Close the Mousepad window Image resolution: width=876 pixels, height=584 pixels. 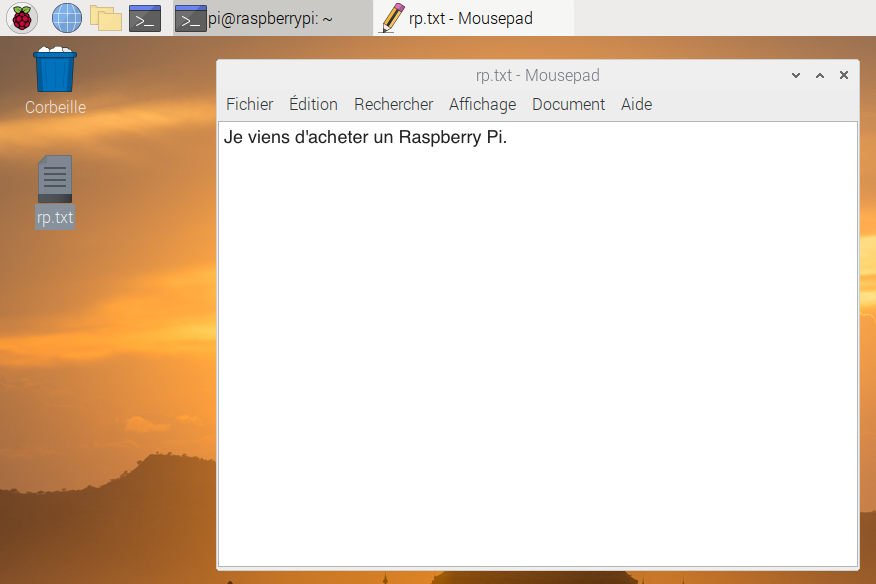tap(844, 76)
